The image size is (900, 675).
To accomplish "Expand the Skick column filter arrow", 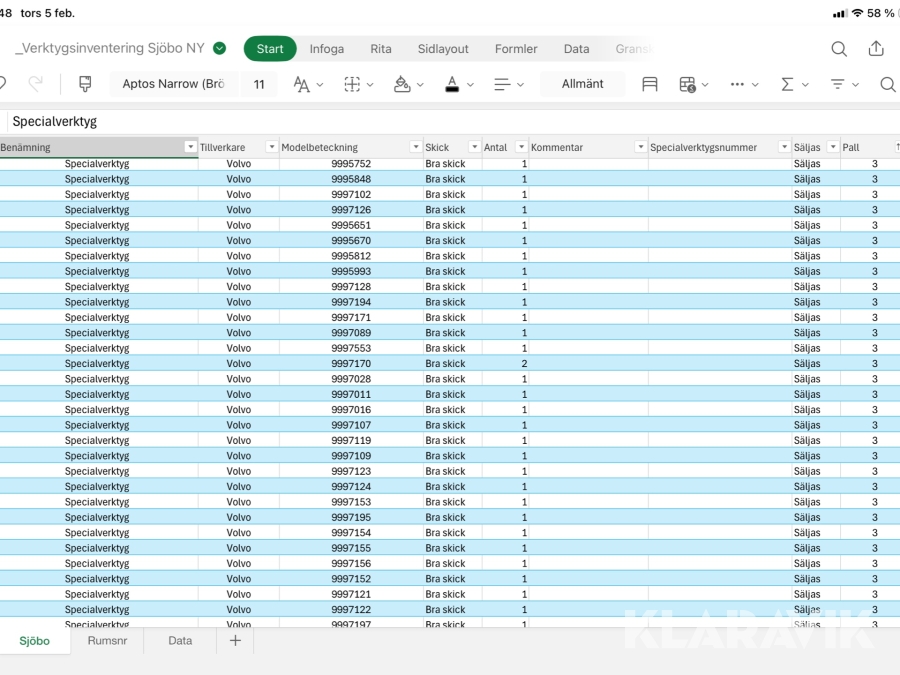I will point(474,147).
